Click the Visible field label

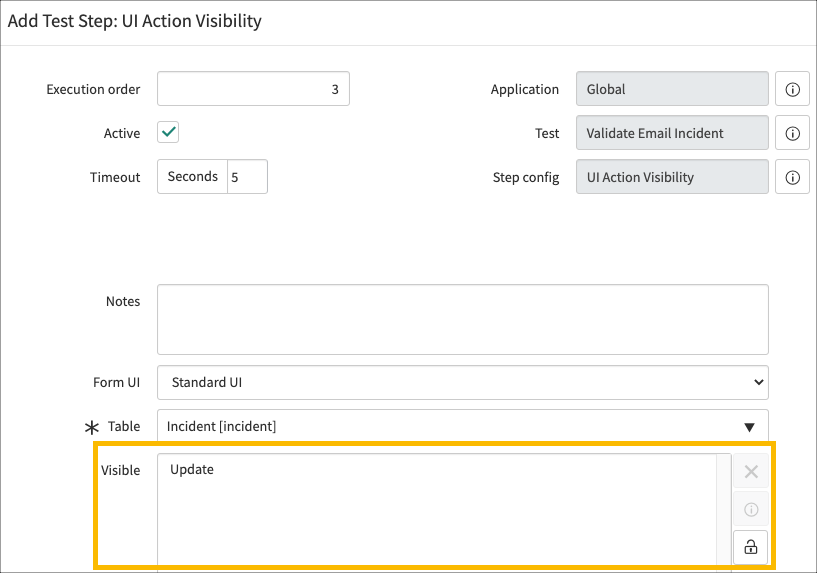point(121,470)
